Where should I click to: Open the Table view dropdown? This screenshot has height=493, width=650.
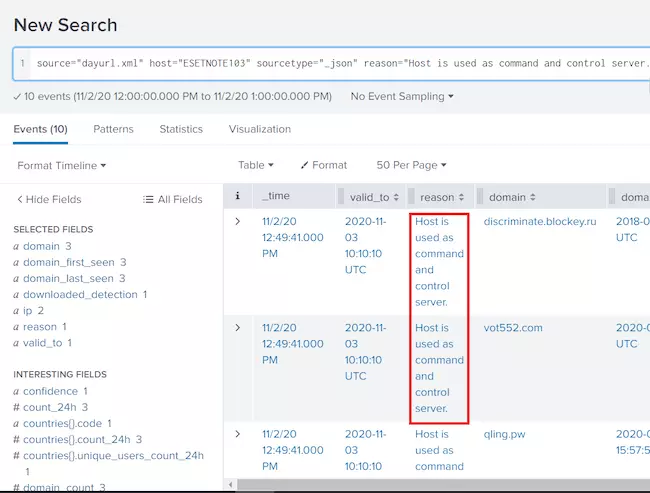pos(256,165)
